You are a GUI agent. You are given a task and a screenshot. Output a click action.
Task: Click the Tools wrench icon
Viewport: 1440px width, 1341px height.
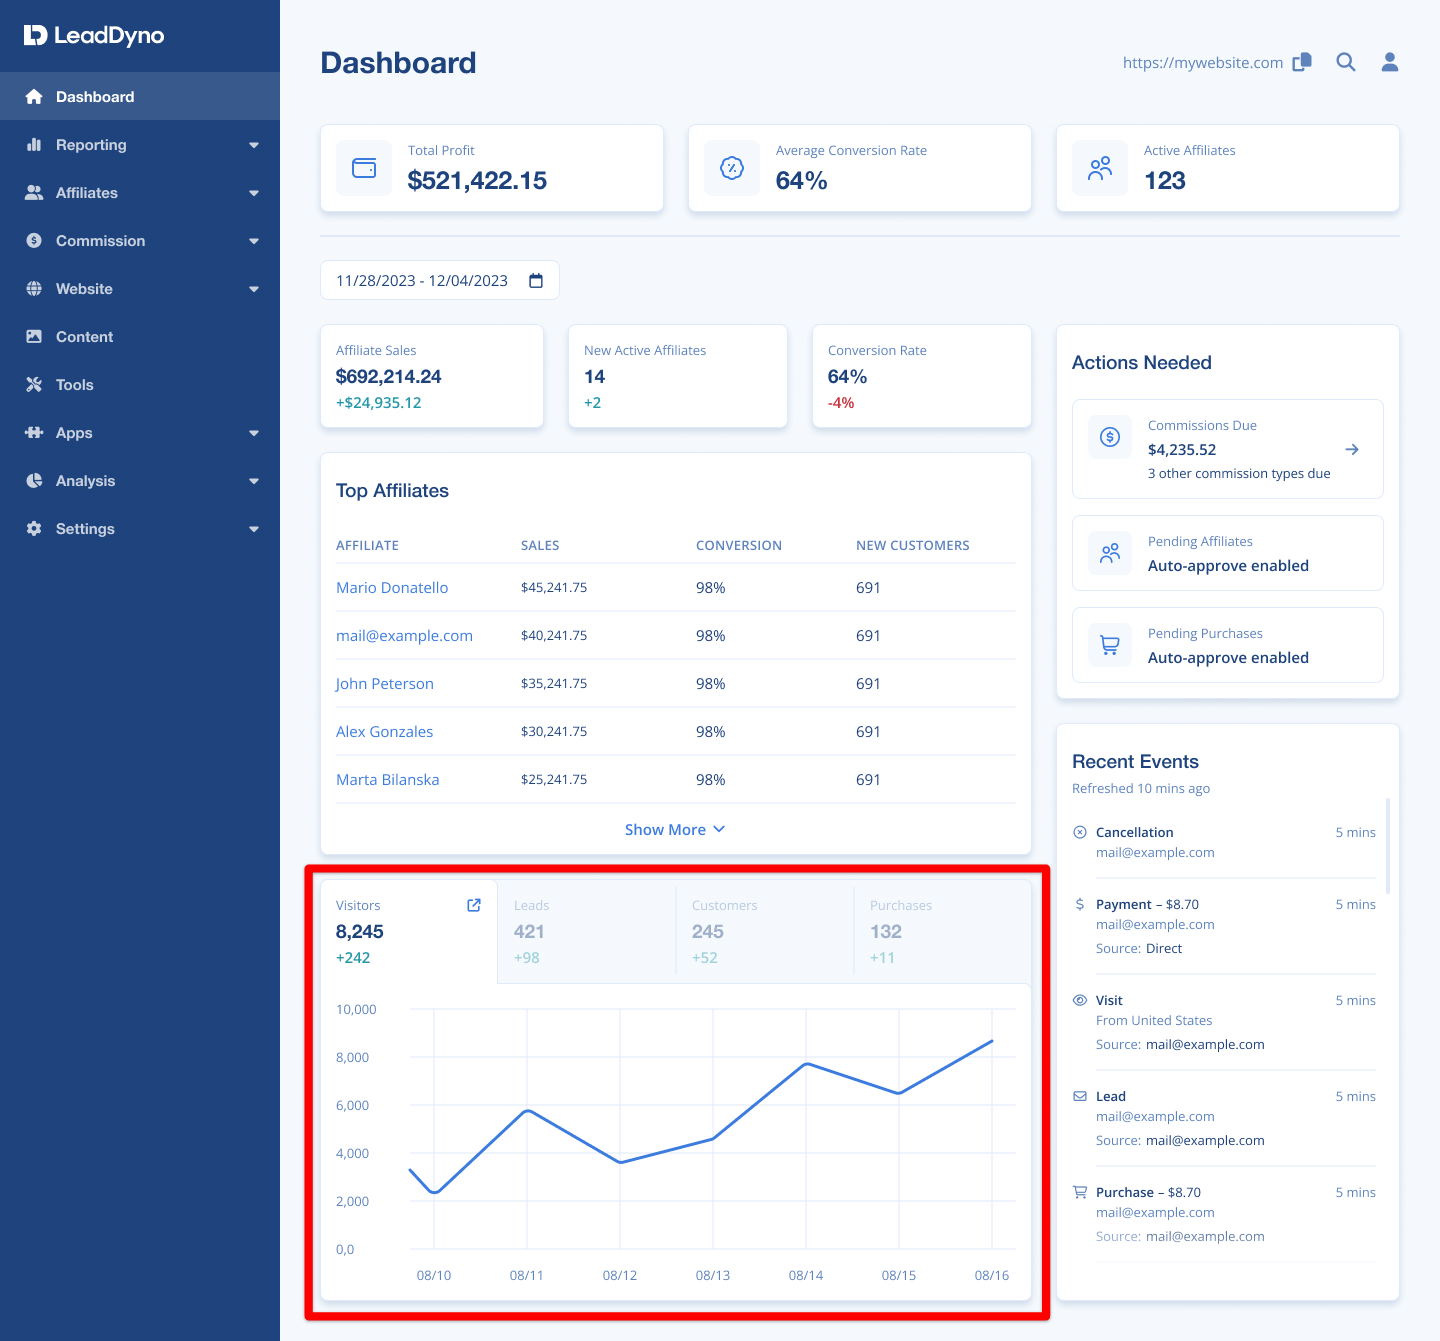pyautogui.click(x=34, y=384)
